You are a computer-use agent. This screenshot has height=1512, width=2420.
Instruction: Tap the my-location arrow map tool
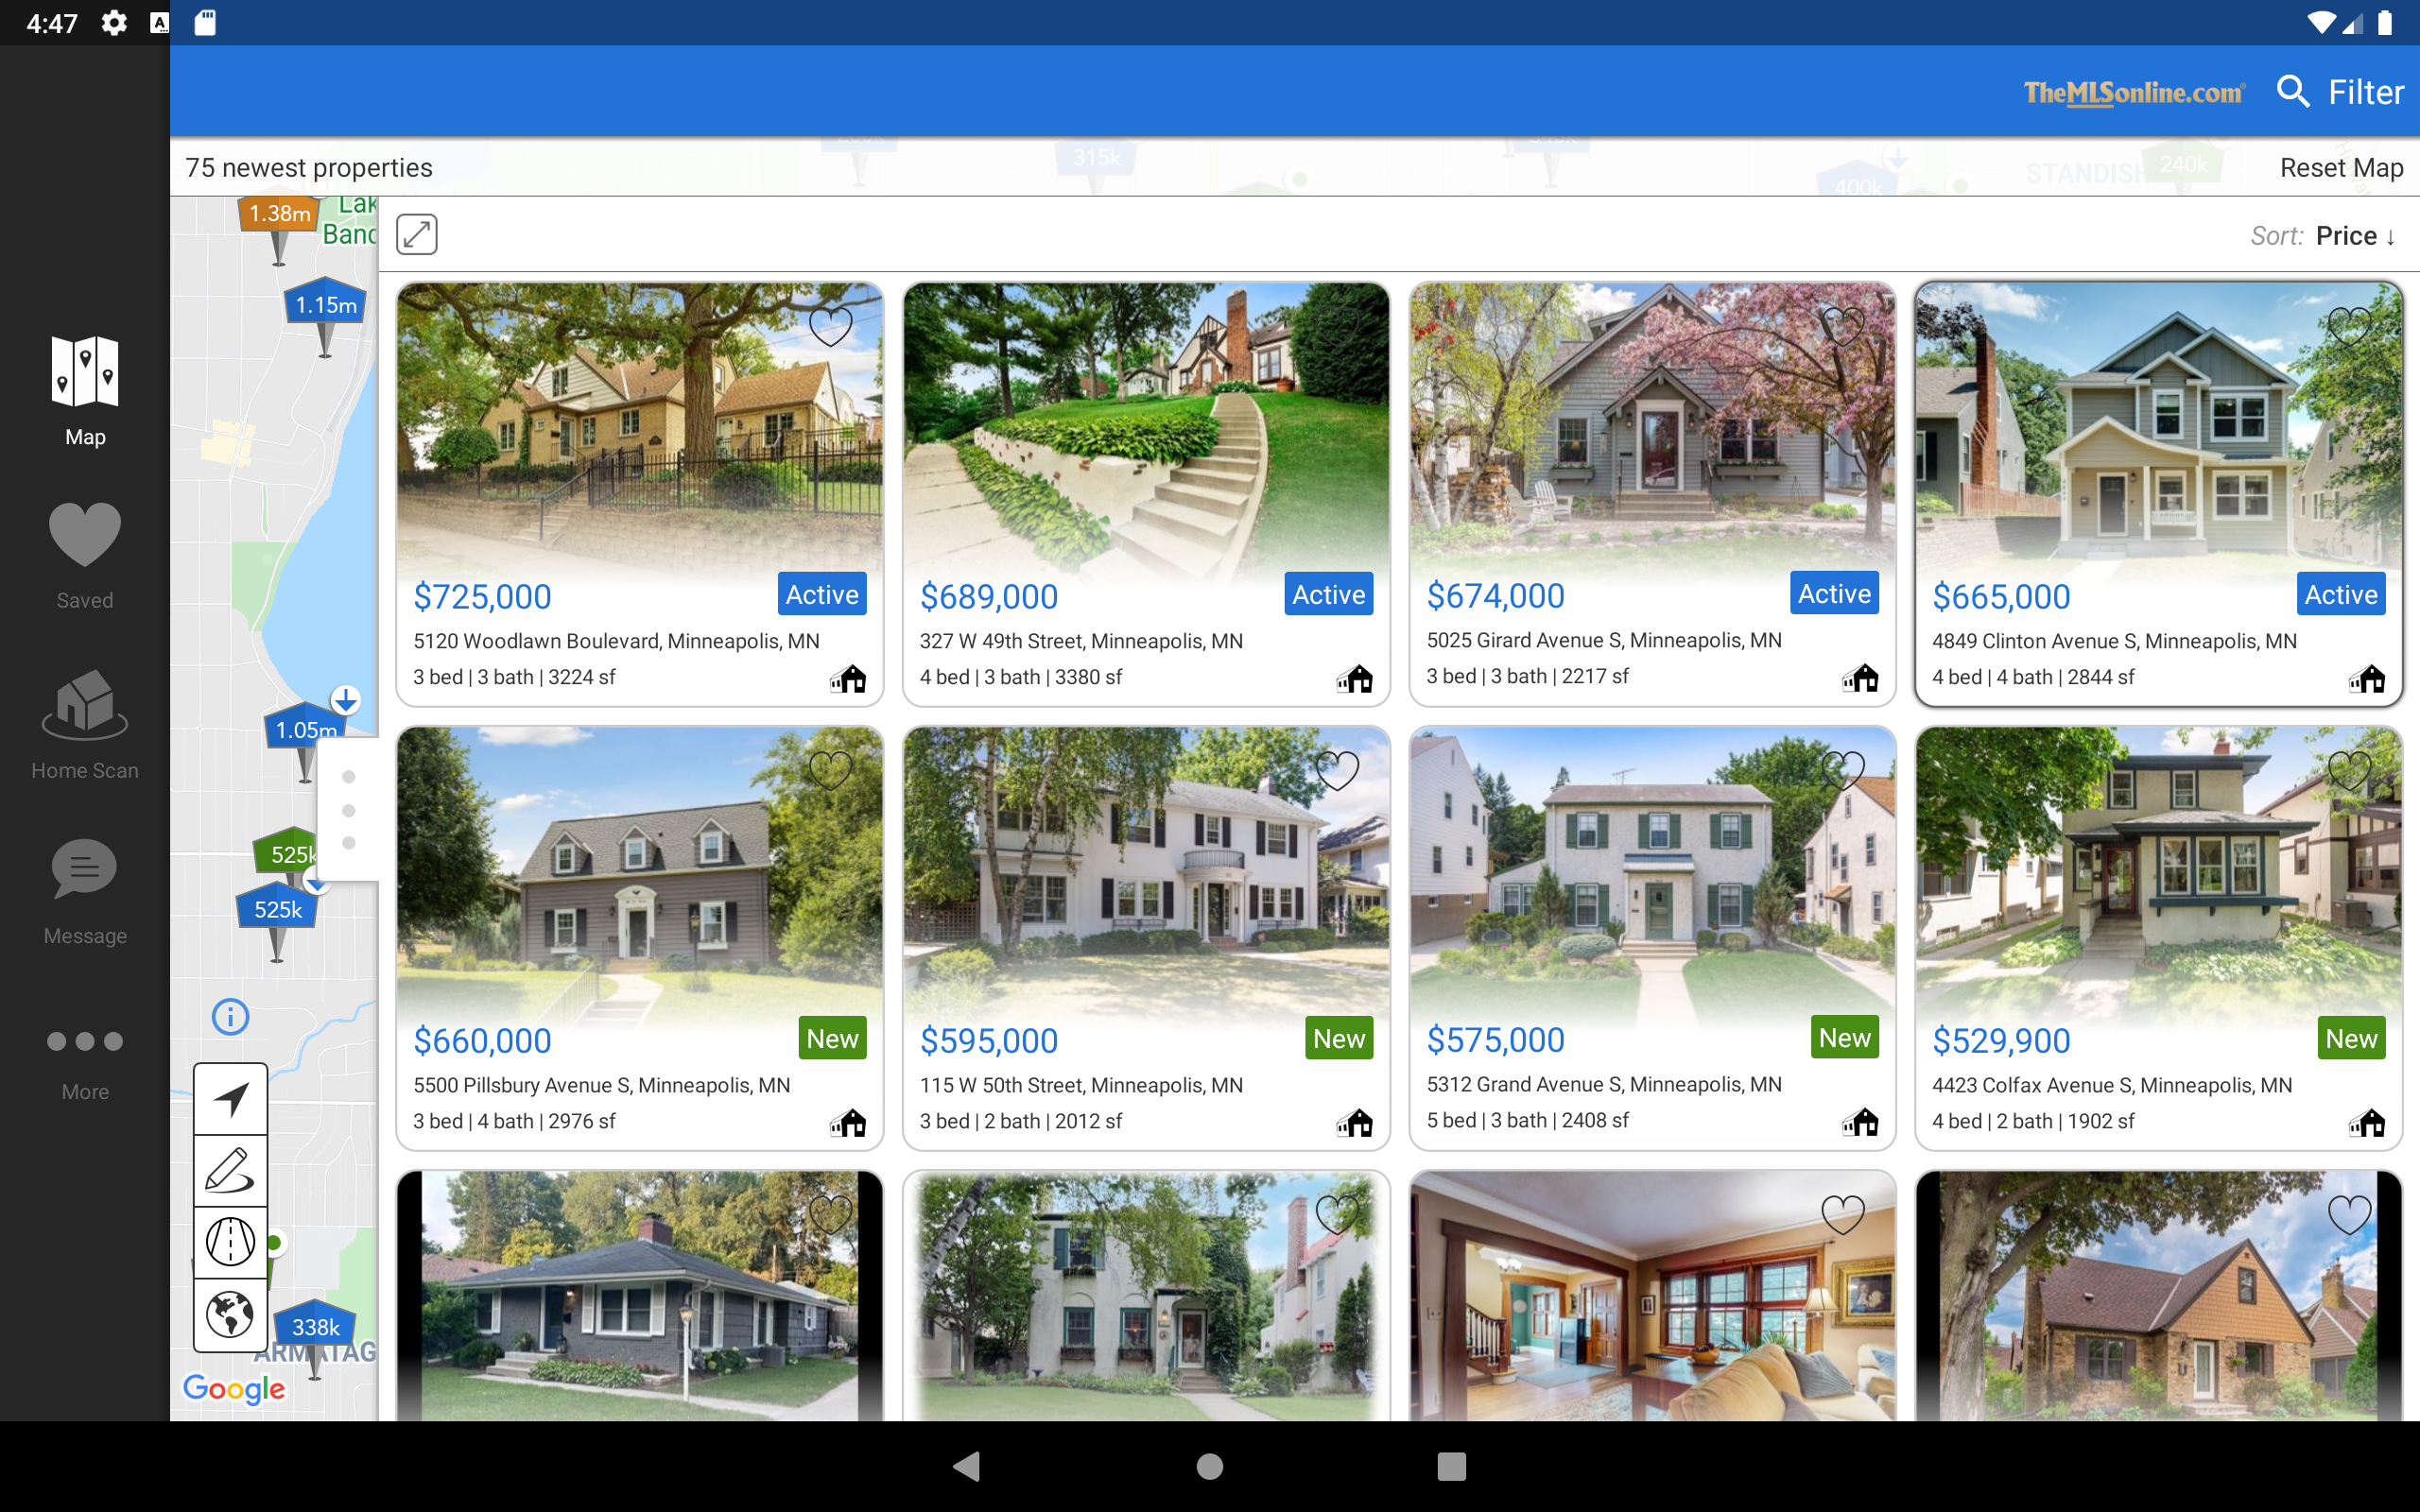230,1099
